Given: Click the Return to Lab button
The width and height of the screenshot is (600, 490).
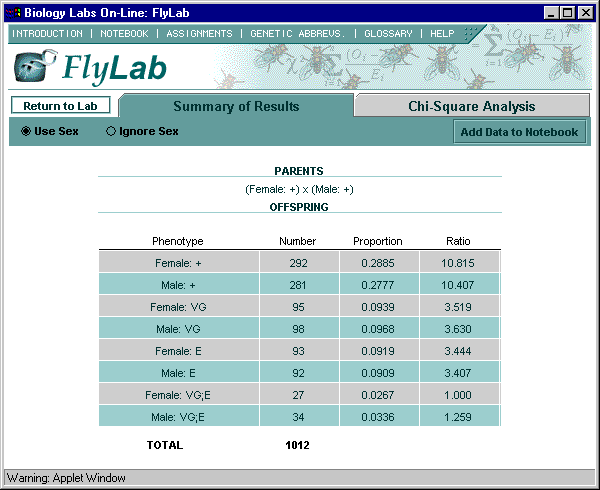Looking at the screenshot, I should point(60,106).
